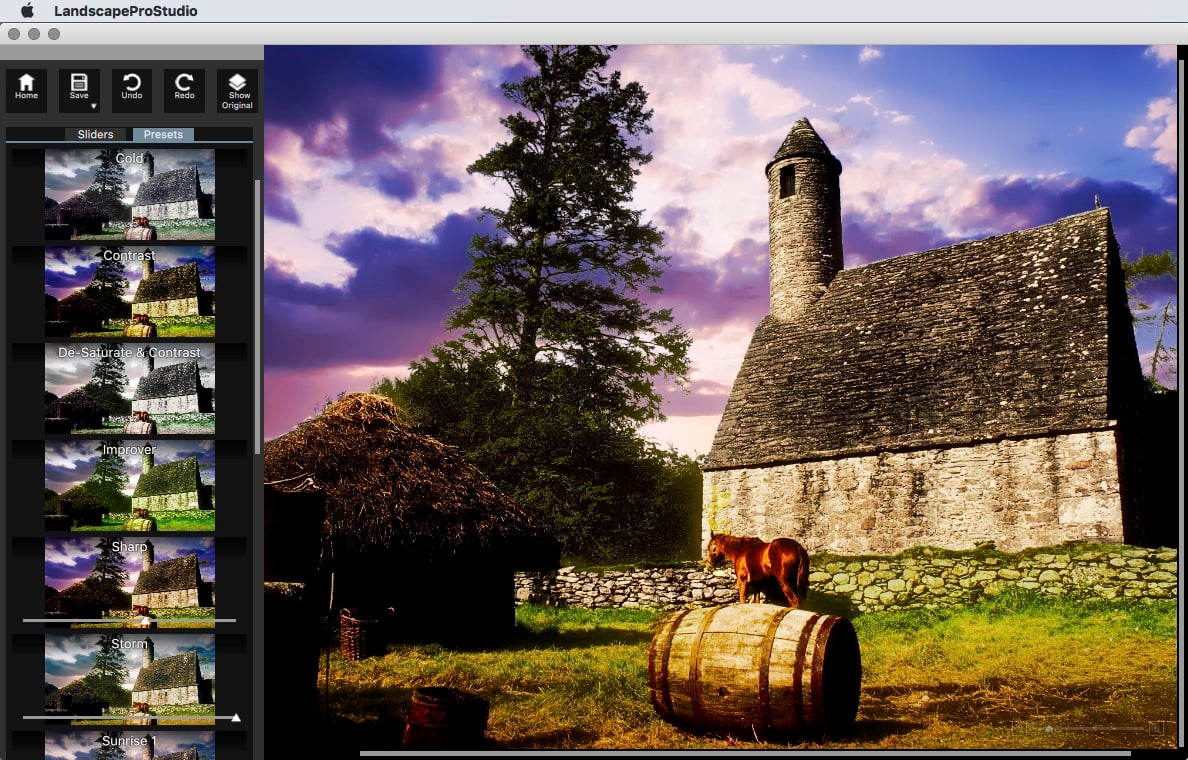Undo the last edit
This screenshot has width=1188, height=760.
click(x=132, y=89)
